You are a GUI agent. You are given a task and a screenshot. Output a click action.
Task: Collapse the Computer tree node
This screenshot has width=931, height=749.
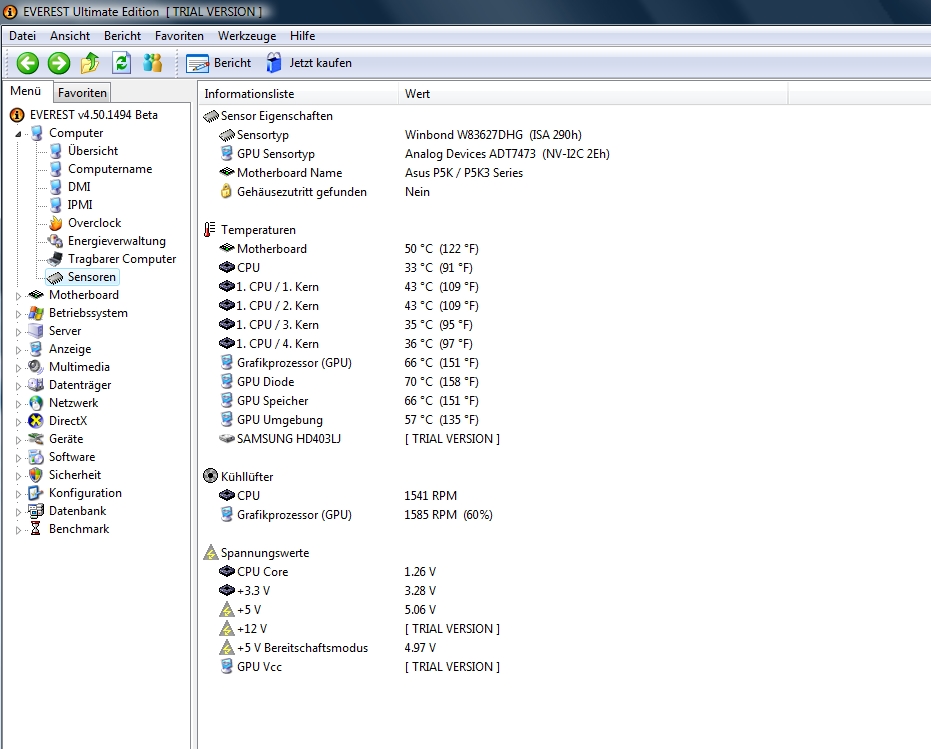point(18,134)
